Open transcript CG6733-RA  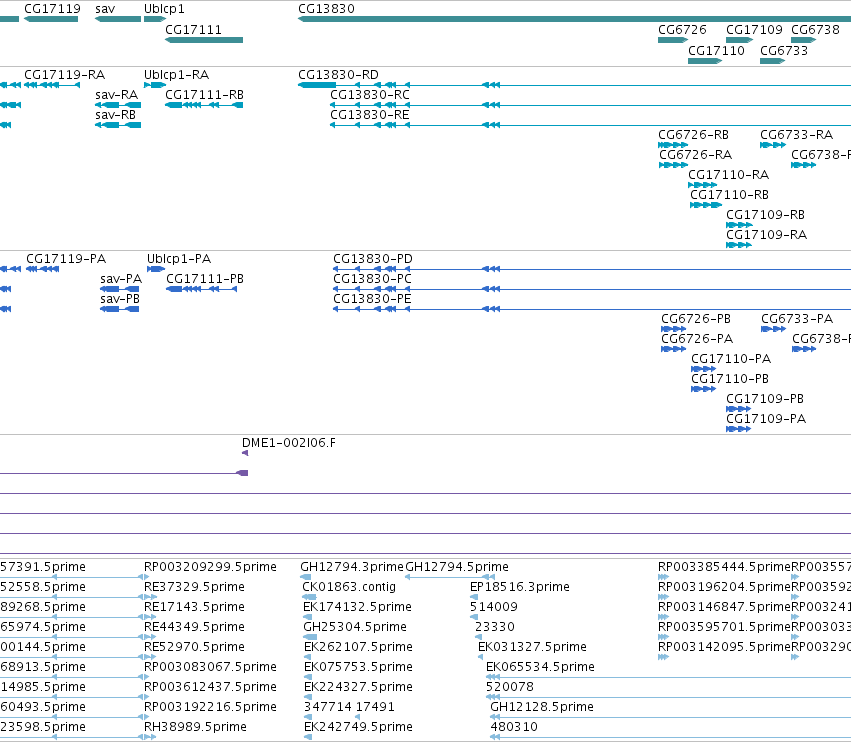[796, 135]
